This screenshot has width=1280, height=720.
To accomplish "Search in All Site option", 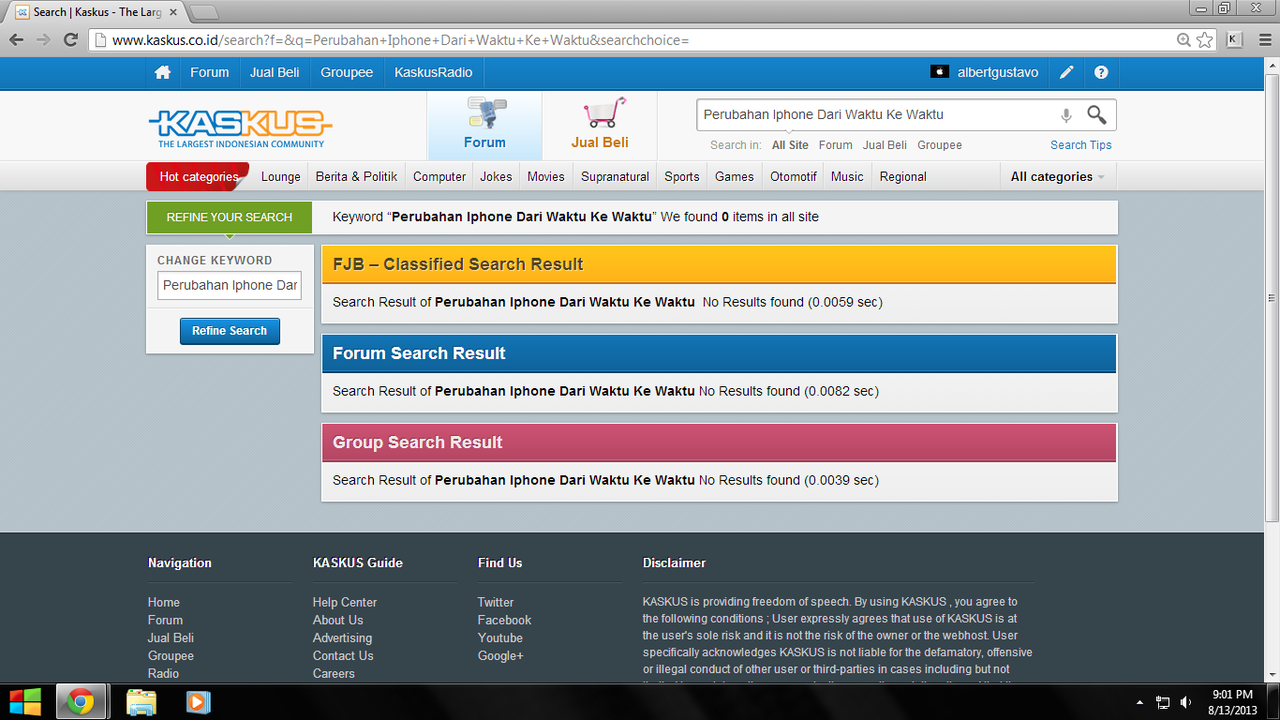I will (x=790, y=145).
